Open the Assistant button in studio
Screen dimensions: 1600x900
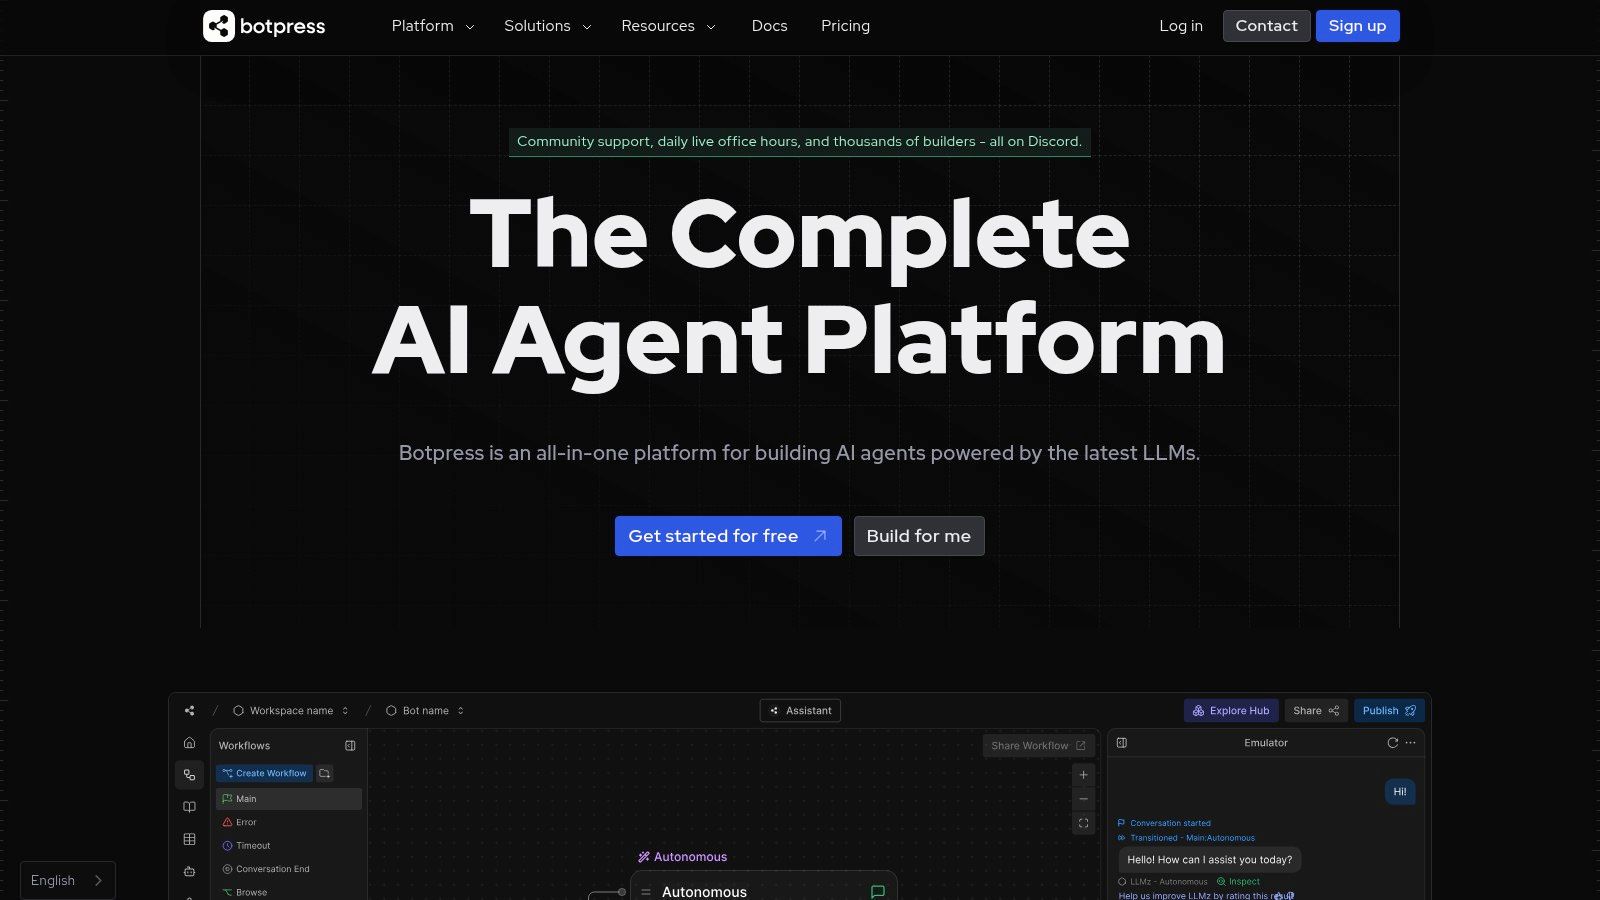point(800,711)
